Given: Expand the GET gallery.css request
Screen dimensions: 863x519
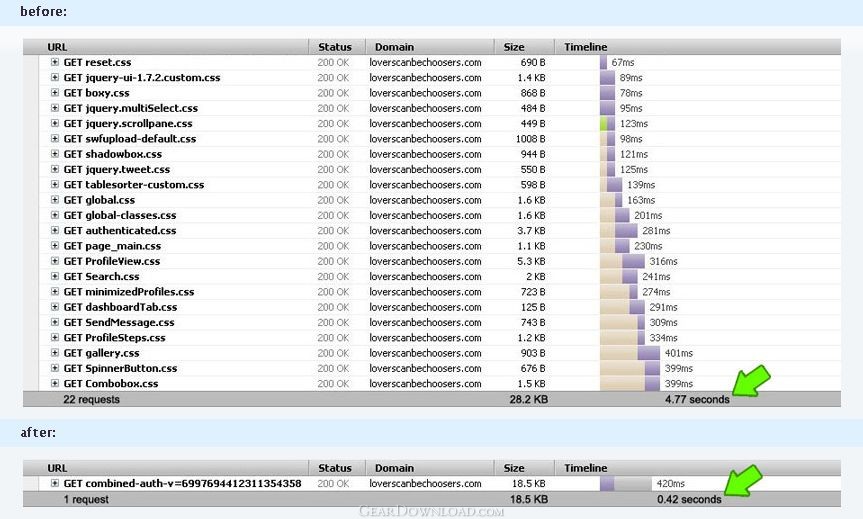Looking at the screenshot, I should coord(54,353).
